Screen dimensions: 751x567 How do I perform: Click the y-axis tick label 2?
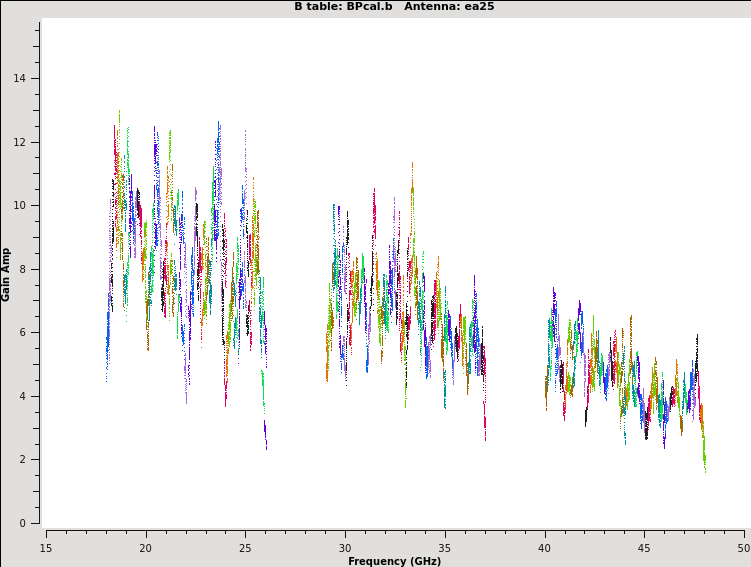coord(24,460)
